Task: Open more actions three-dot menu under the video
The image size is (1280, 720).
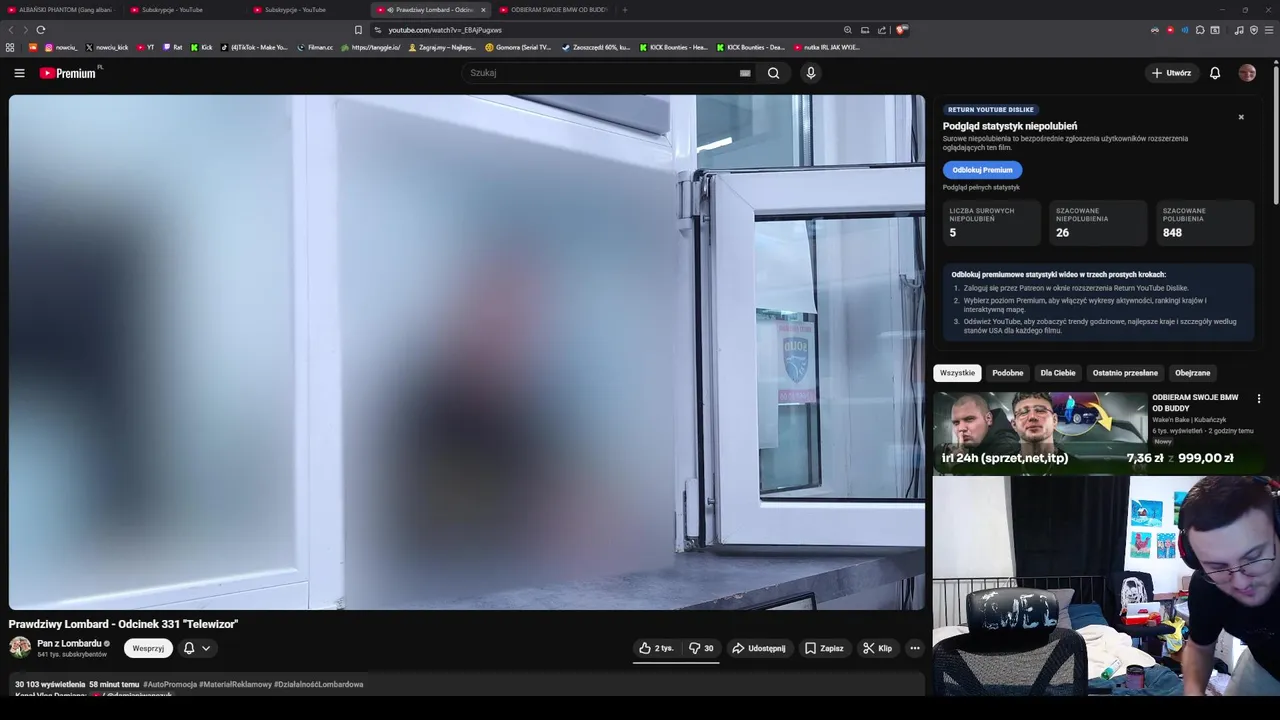Action: [914, 648]
